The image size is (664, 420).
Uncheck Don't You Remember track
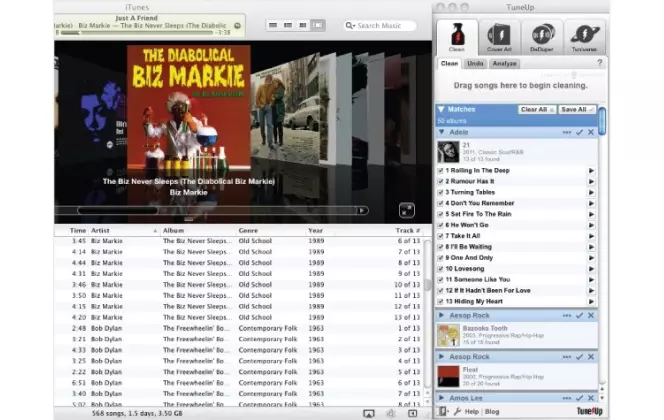[x=440, y=204]
